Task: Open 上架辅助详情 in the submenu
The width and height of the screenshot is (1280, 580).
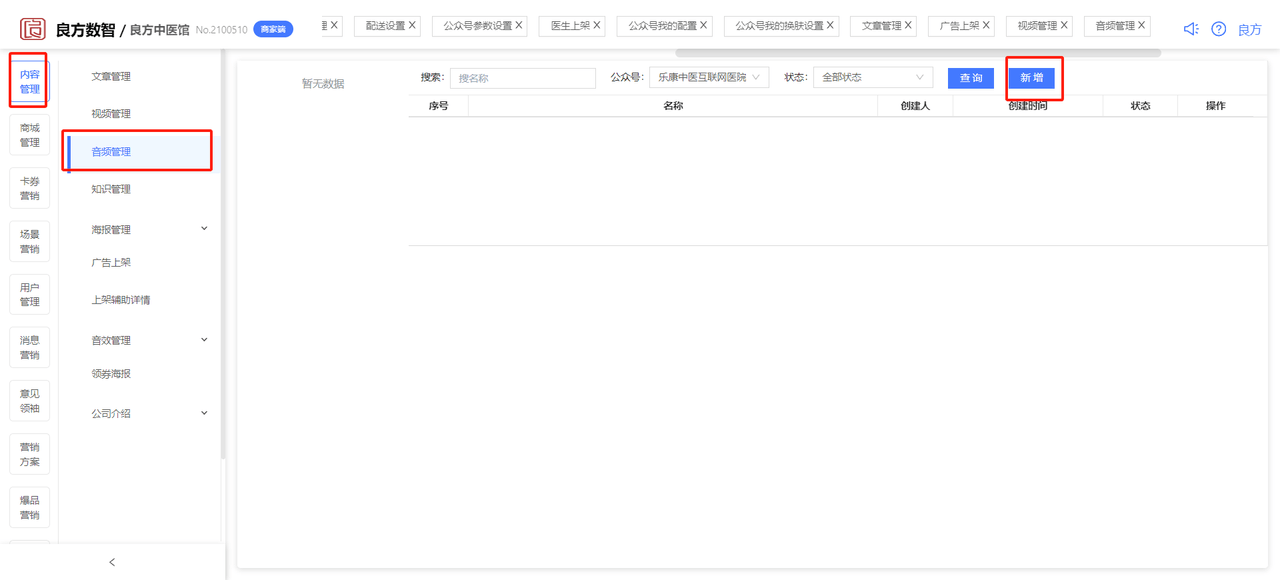Action: 121,300
